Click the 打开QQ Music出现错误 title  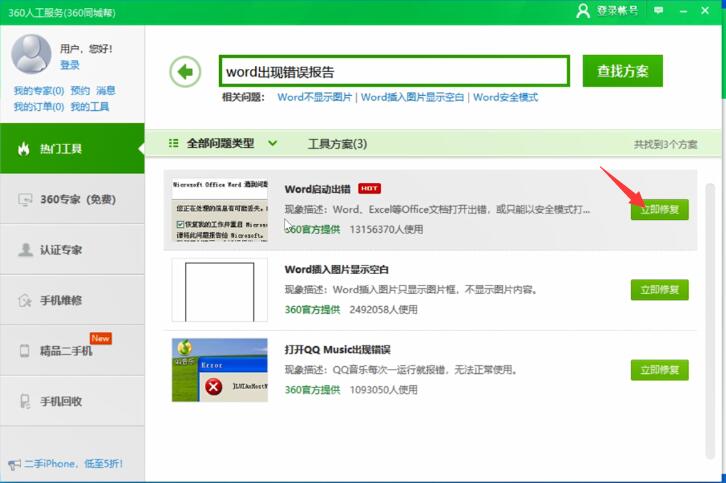click(x=338, y=349)
